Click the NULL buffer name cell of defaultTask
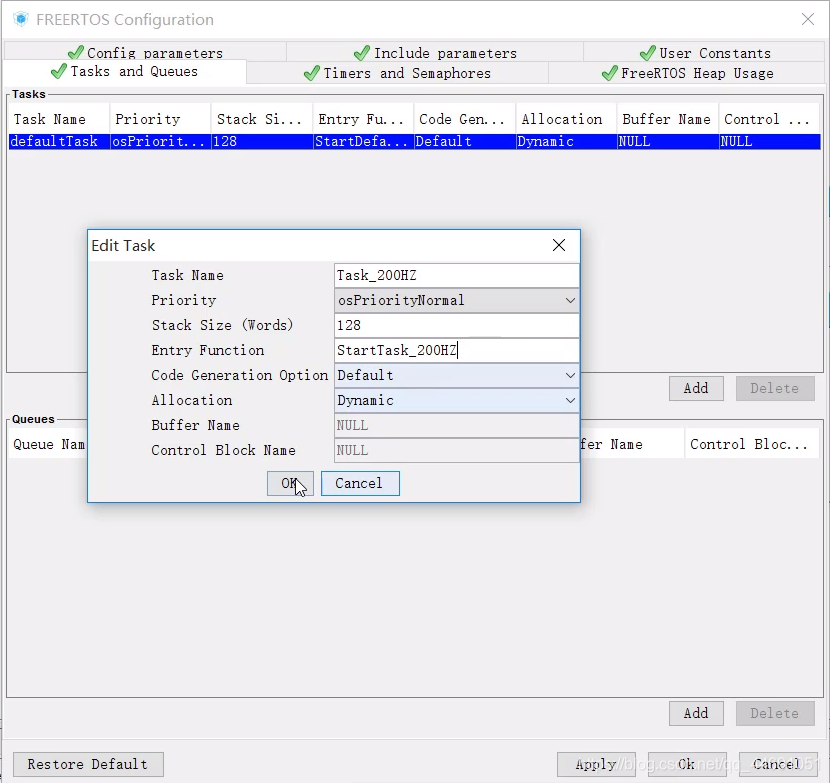This screenshot has width=830, height=783. click(667, 141)
